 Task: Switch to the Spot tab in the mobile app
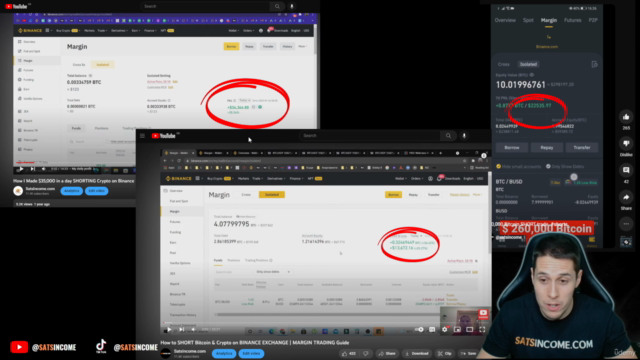(x=528, y=20)
